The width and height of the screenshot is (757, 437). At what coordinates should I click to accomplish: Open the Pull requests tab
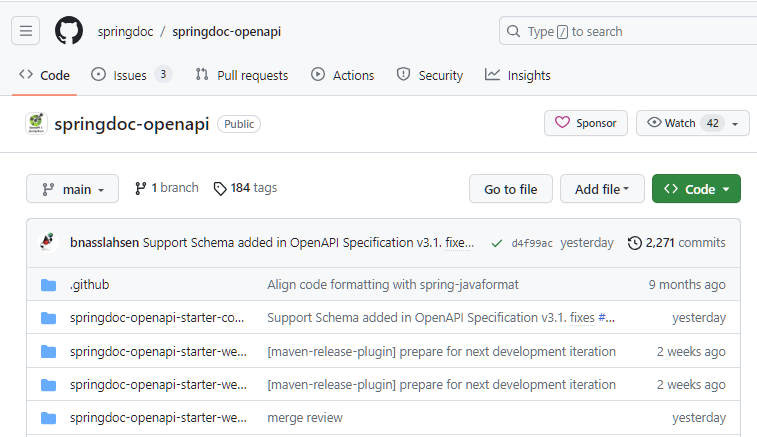tap(241, 75)
